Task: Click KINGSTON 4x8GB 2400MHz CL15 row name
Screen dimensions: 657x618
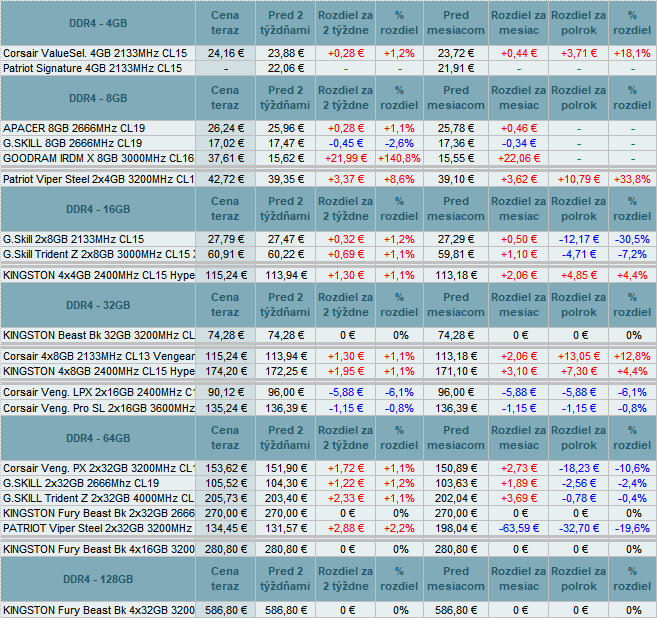Action: point(98,371)
